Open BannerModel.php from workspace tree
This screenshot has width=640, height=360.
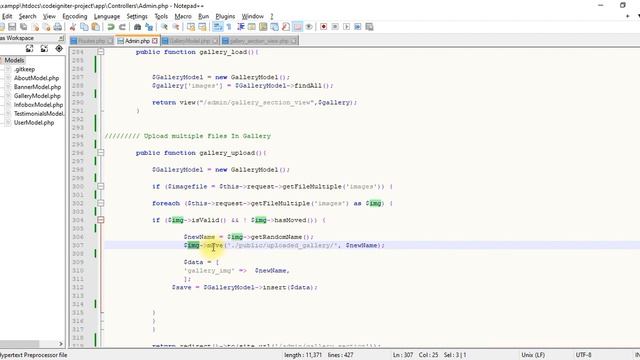coord(37,87)
